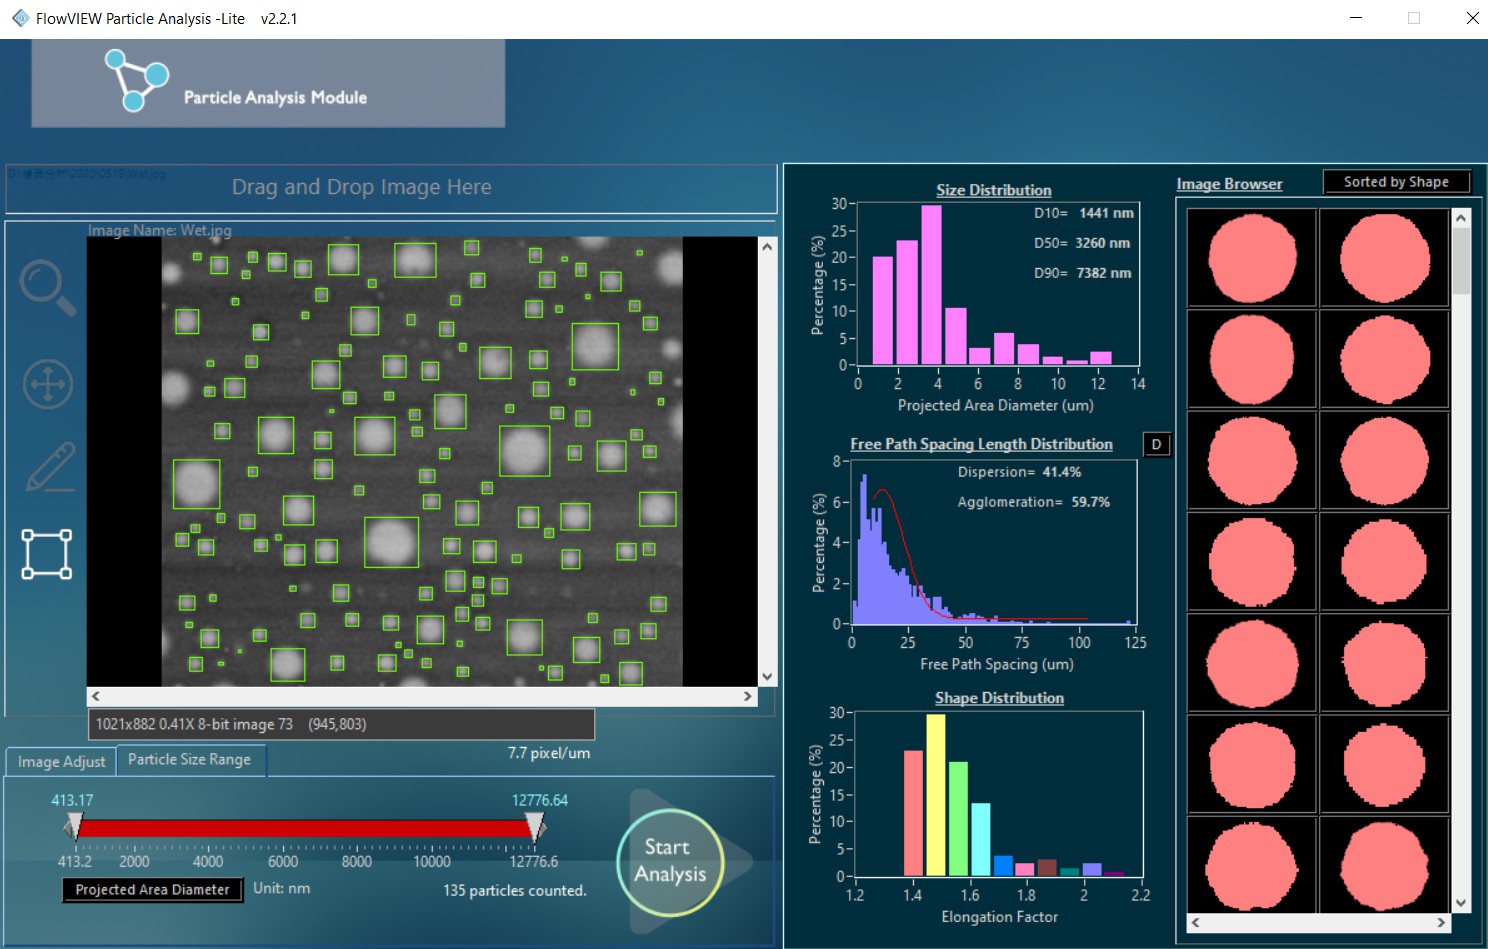This screenshot has height=949, width=1488.
Task: Open the Sorted by Shape dropdown
Action: pos(1396,182)
